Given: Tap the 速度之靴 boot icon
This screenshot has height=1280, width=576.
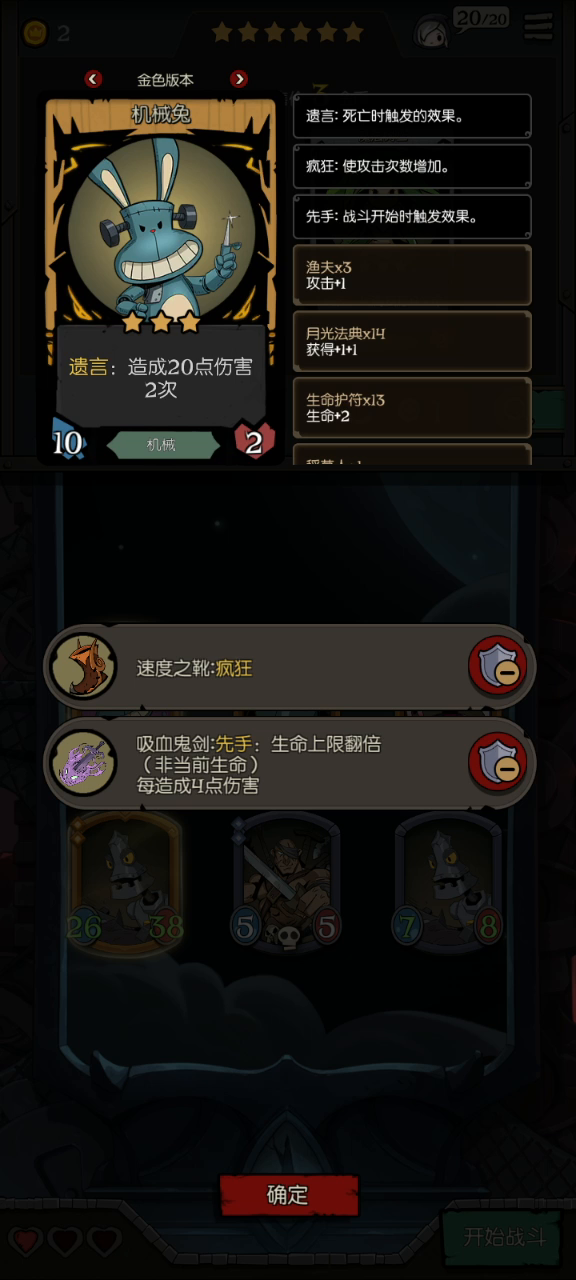Looking at the screenshot, I should (85, 666).
